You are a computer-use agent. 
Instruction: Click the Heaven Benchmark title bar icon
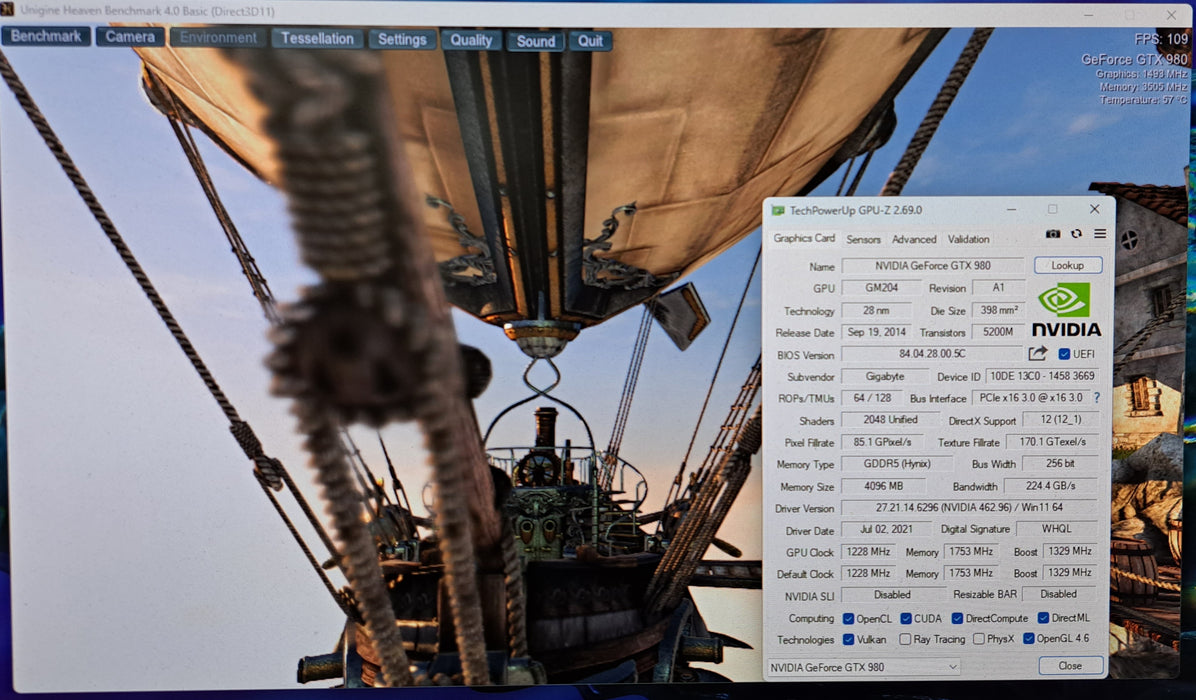7,10
